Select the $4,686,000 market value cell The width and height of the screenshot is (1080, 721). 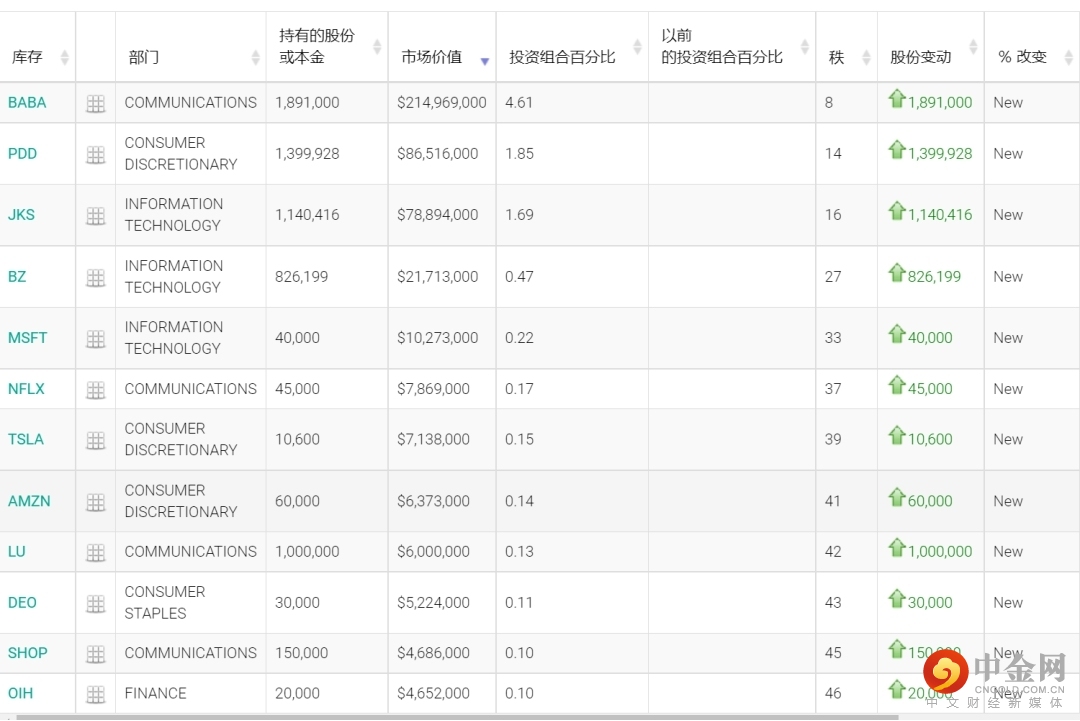pyautogui.click(x=442, y=653)
